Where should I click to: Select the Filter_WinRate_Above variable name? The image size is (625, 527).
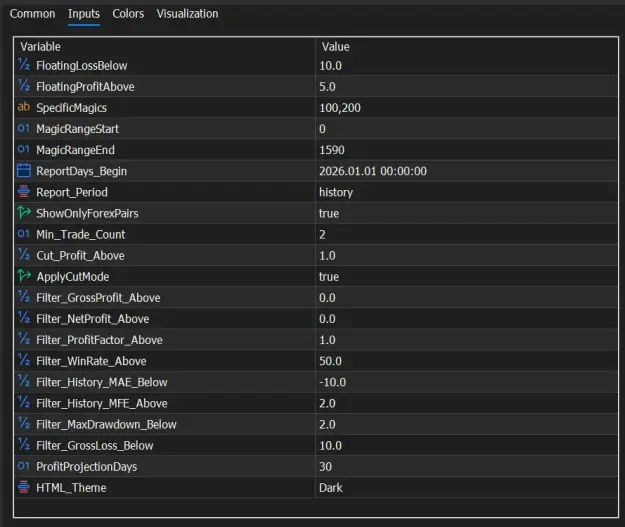tap(91, 361)
